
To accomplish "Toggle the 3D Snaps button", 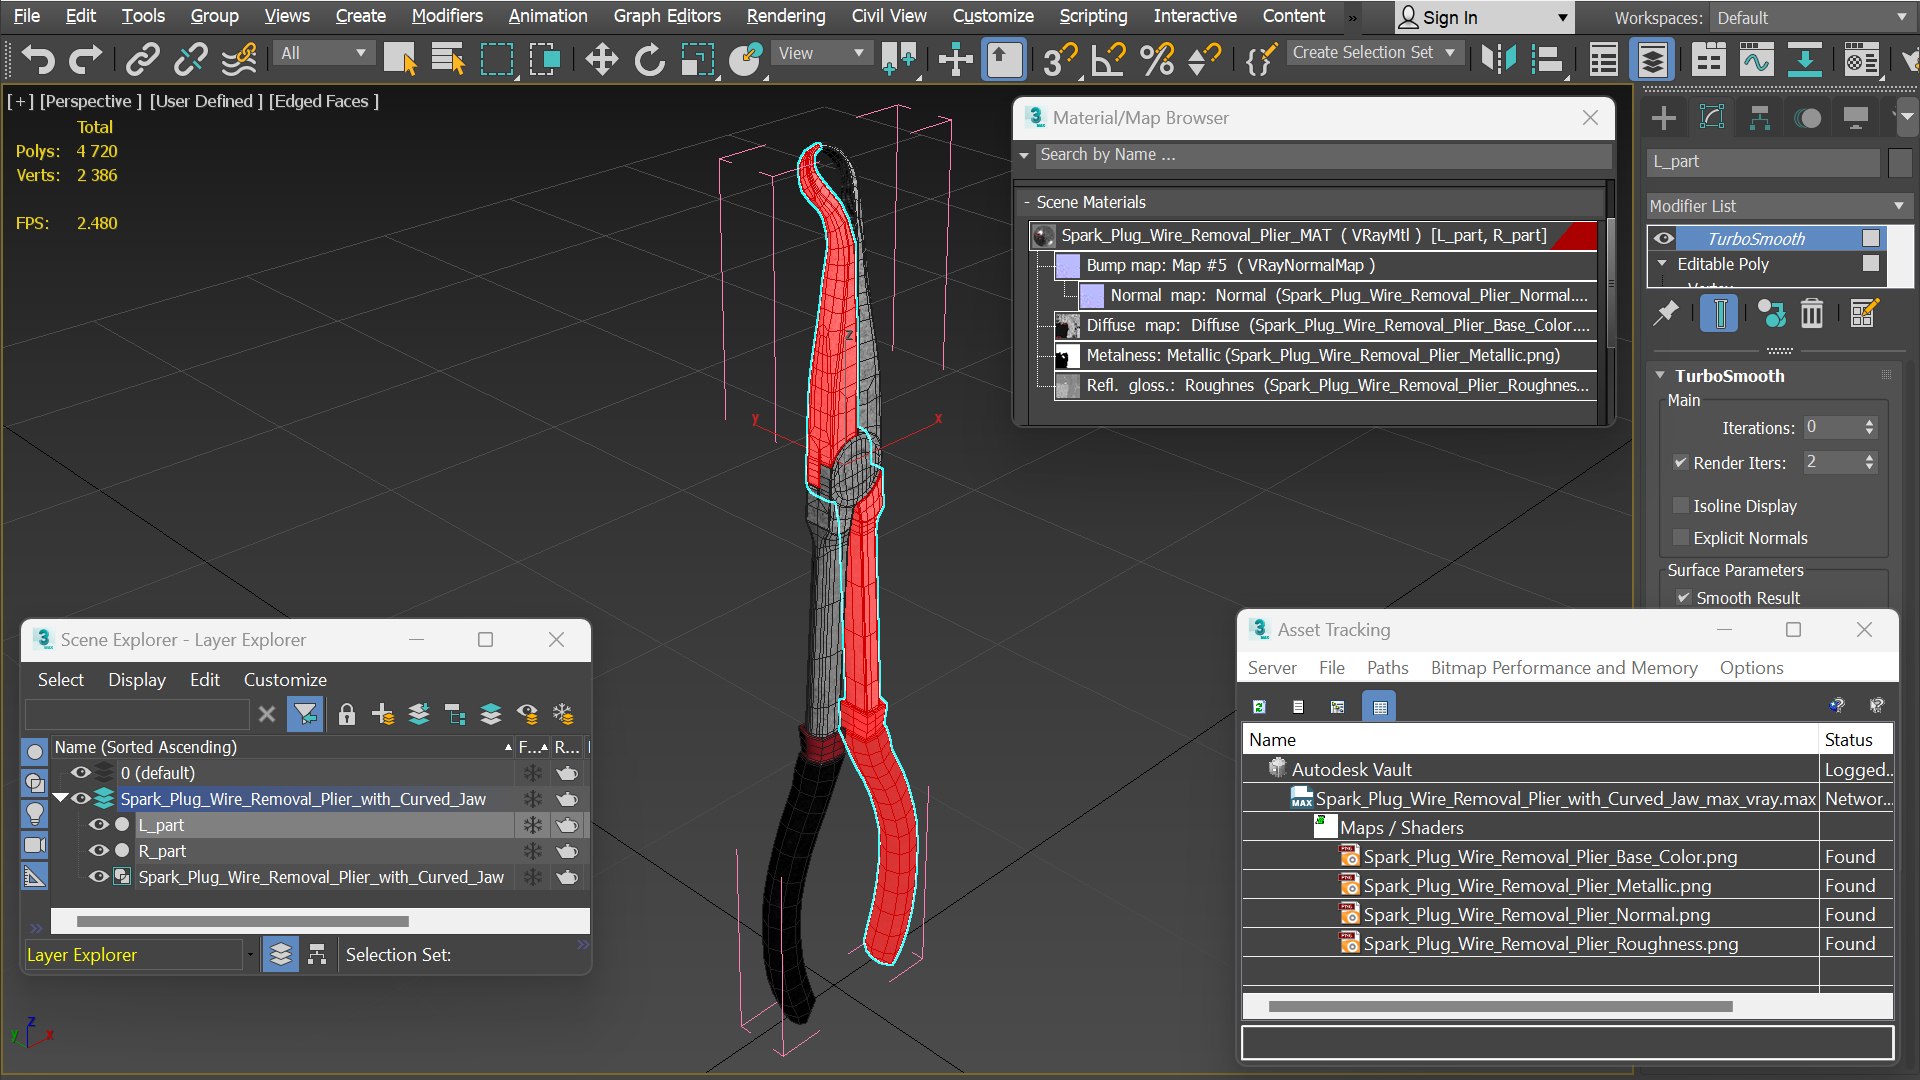I will tap(1060, 60).
